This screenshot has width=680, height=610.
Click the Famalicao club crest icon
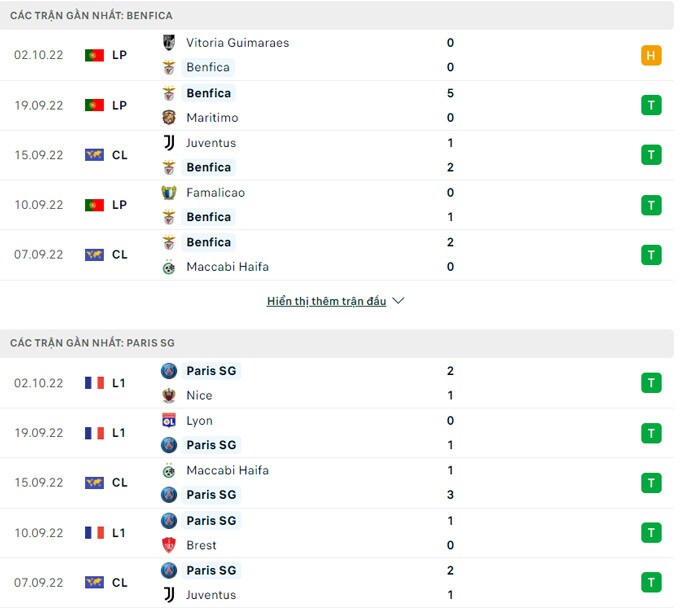(169, 193)
